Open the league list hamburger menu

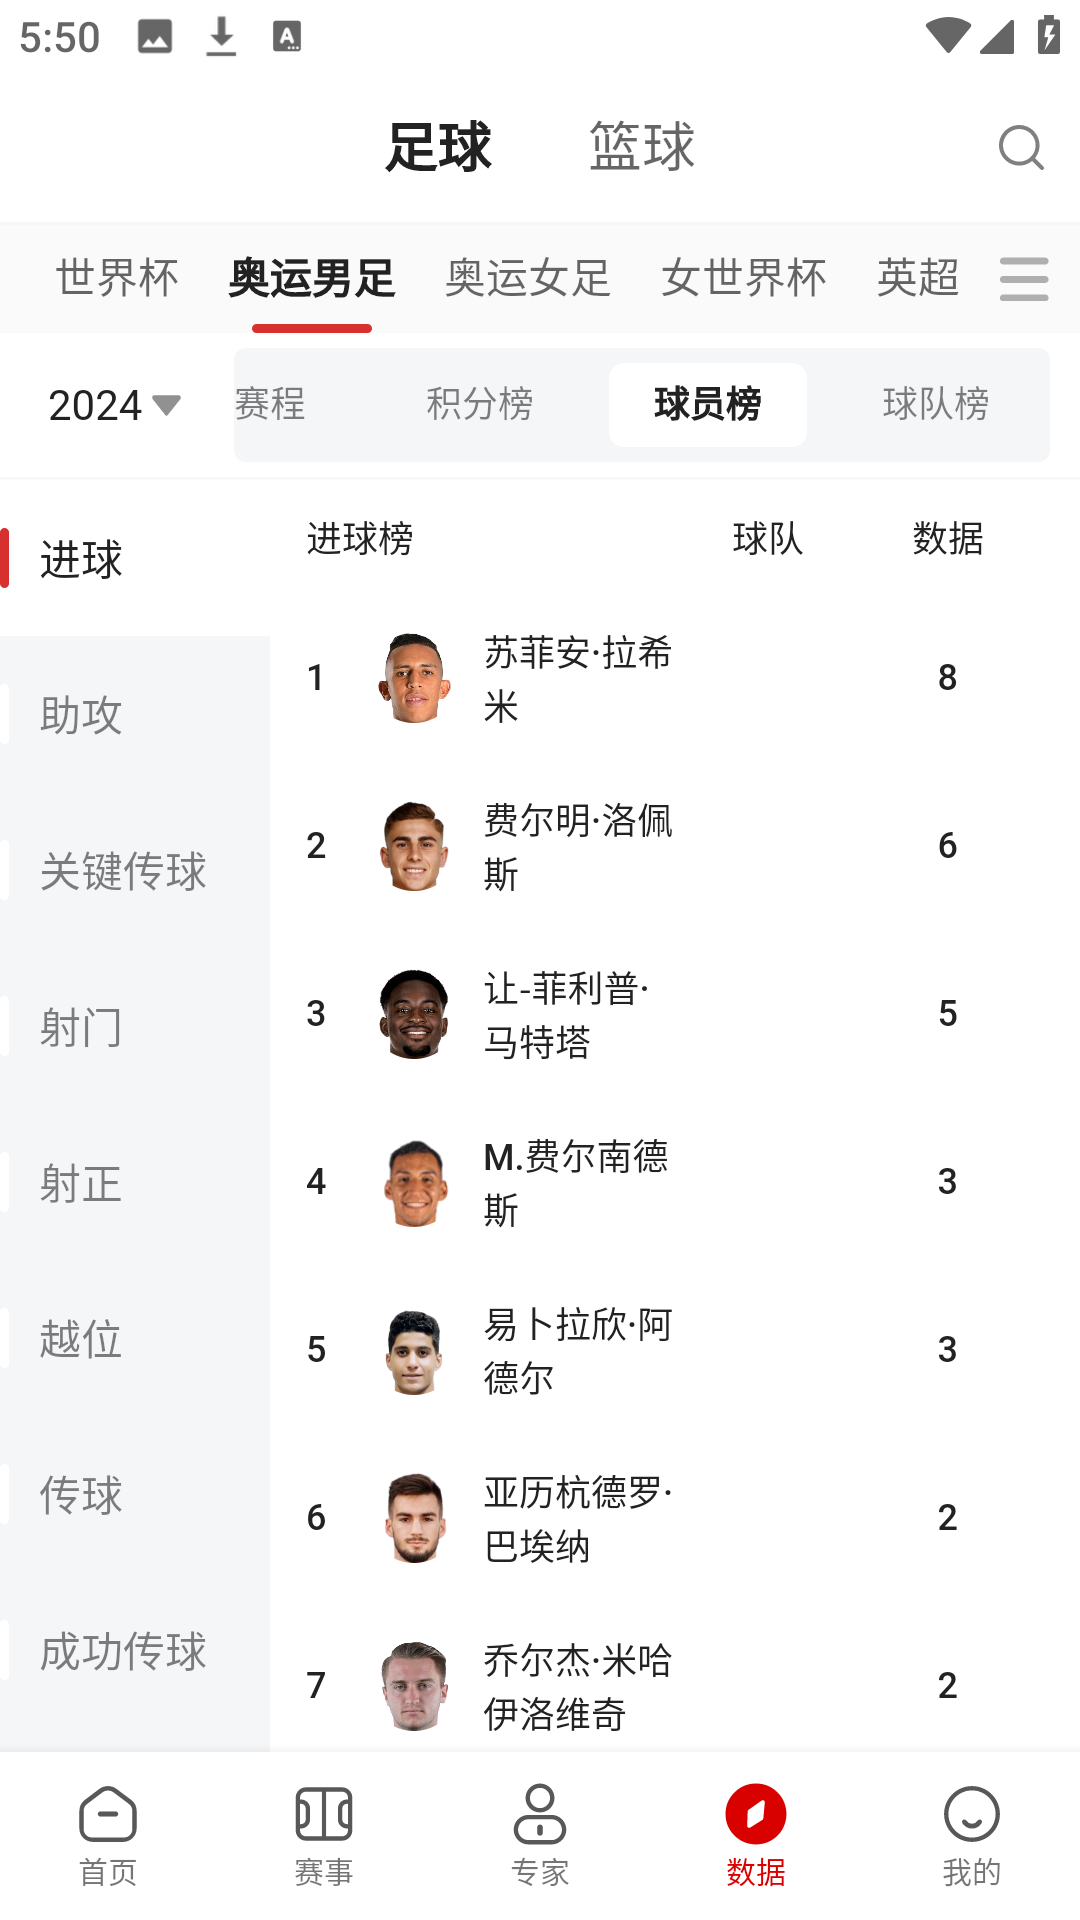point(1024,278)
